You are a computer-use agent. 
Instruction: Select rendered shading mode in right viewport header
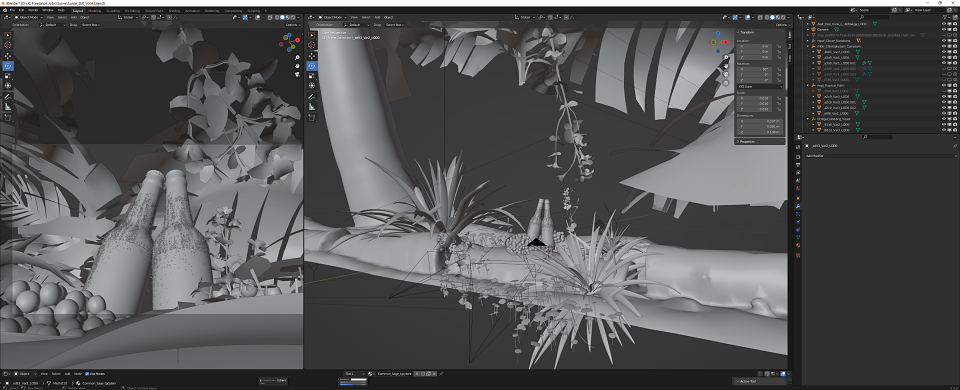click(x=782, y=17)
